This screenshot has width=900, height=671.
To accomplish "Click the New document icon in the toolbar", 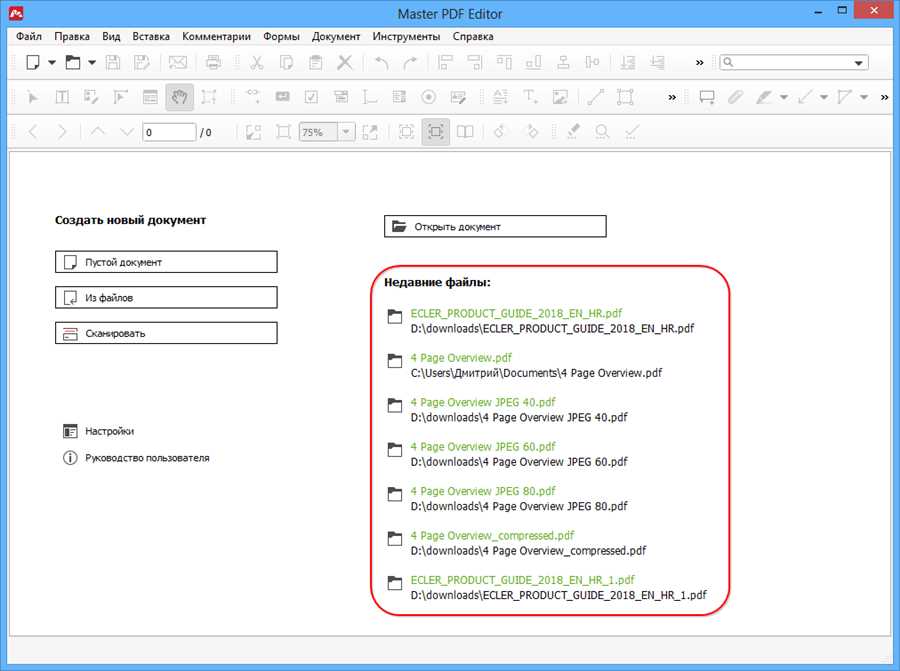I will click(x=33, y=62).
